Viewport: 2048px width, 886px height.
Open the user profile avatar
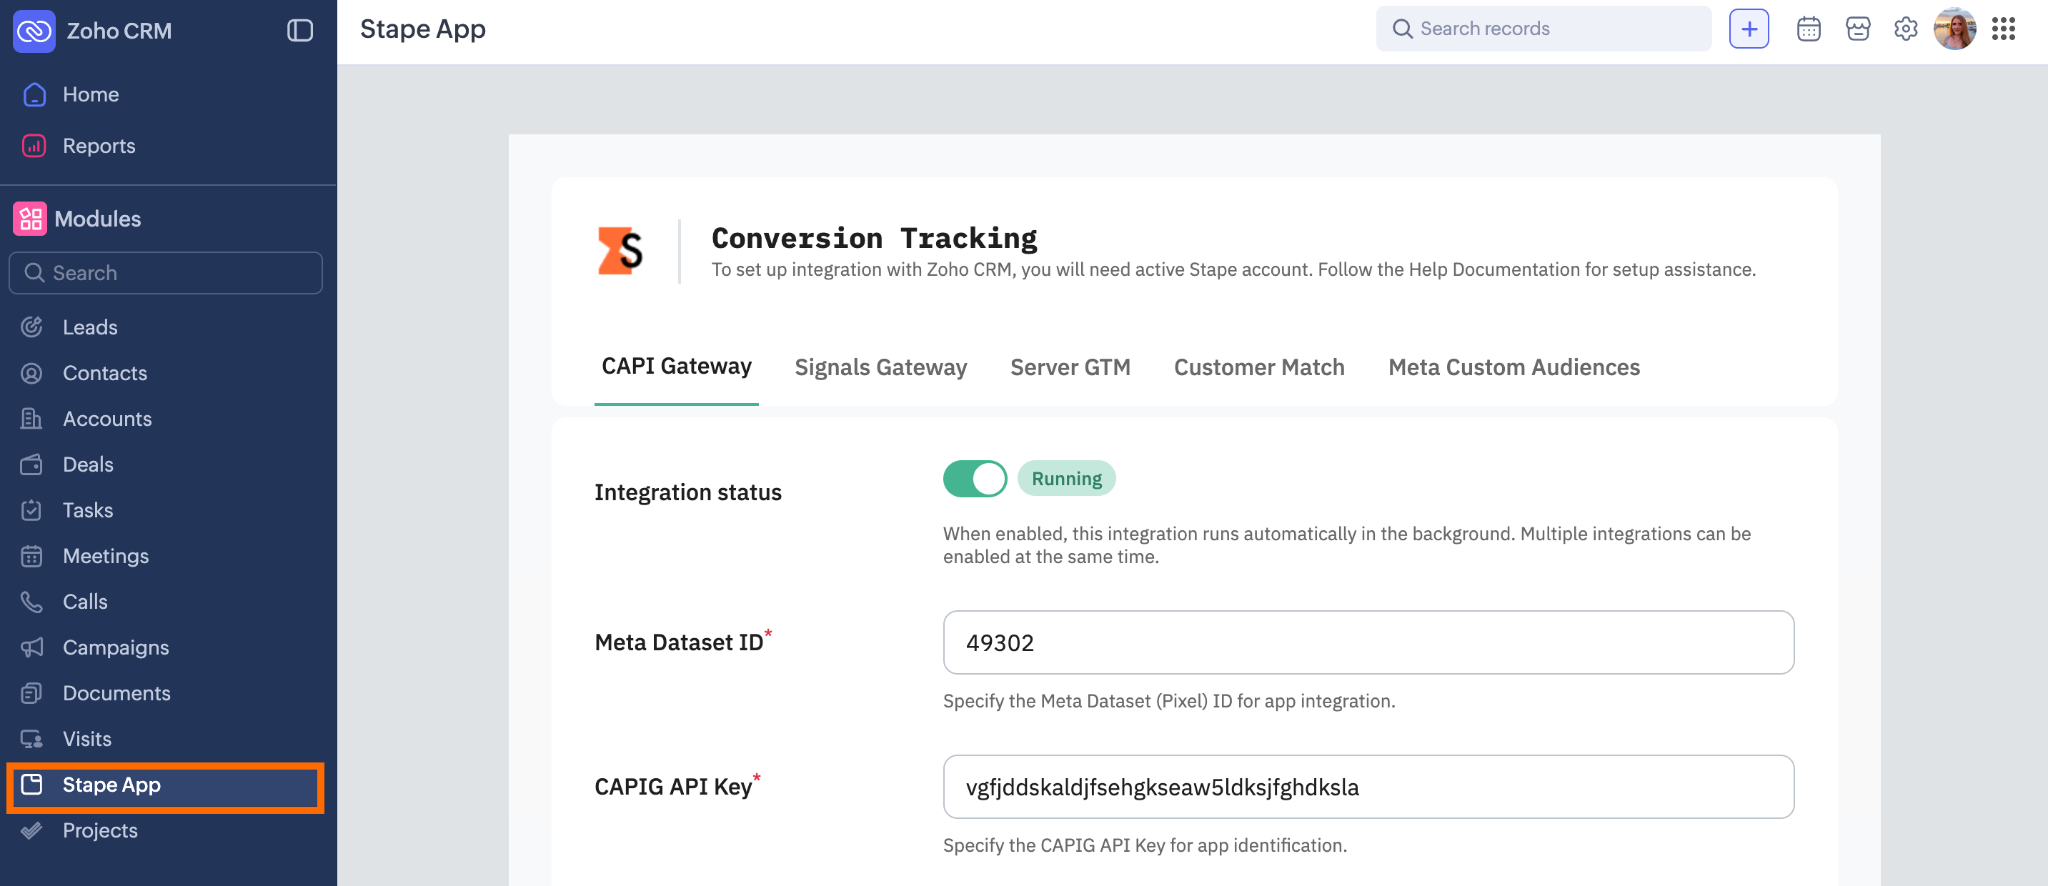[1955, 29]
